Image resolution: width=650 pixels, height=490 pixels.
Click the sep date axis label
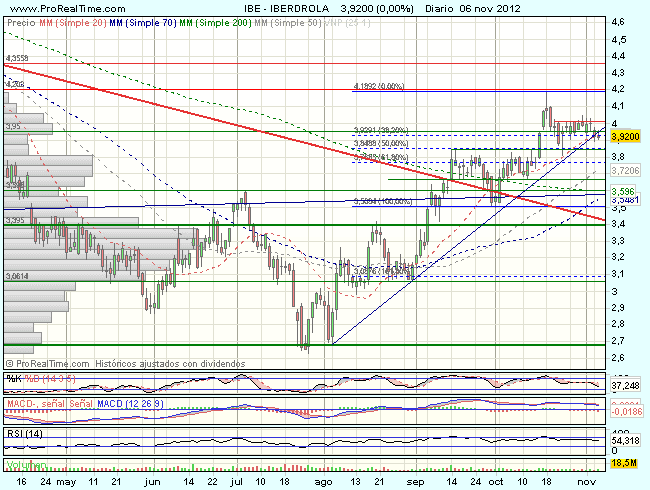pyautogui.click(x=415, y=482)
